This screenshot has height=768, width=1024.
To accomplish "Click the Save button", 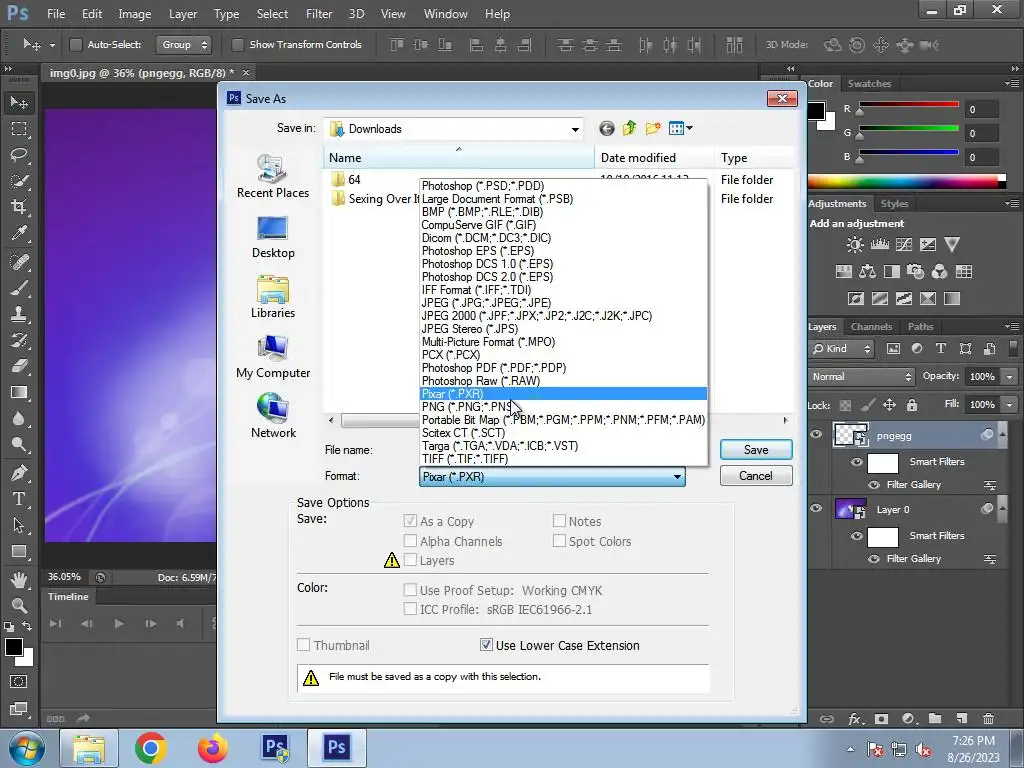I will coord(756,450).
